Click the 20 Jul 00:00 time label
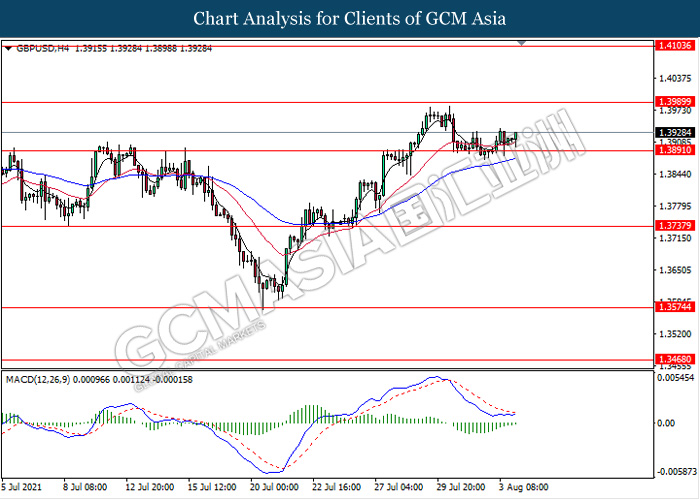This screenshot has height=500, width=700. [x=274, y=487]
